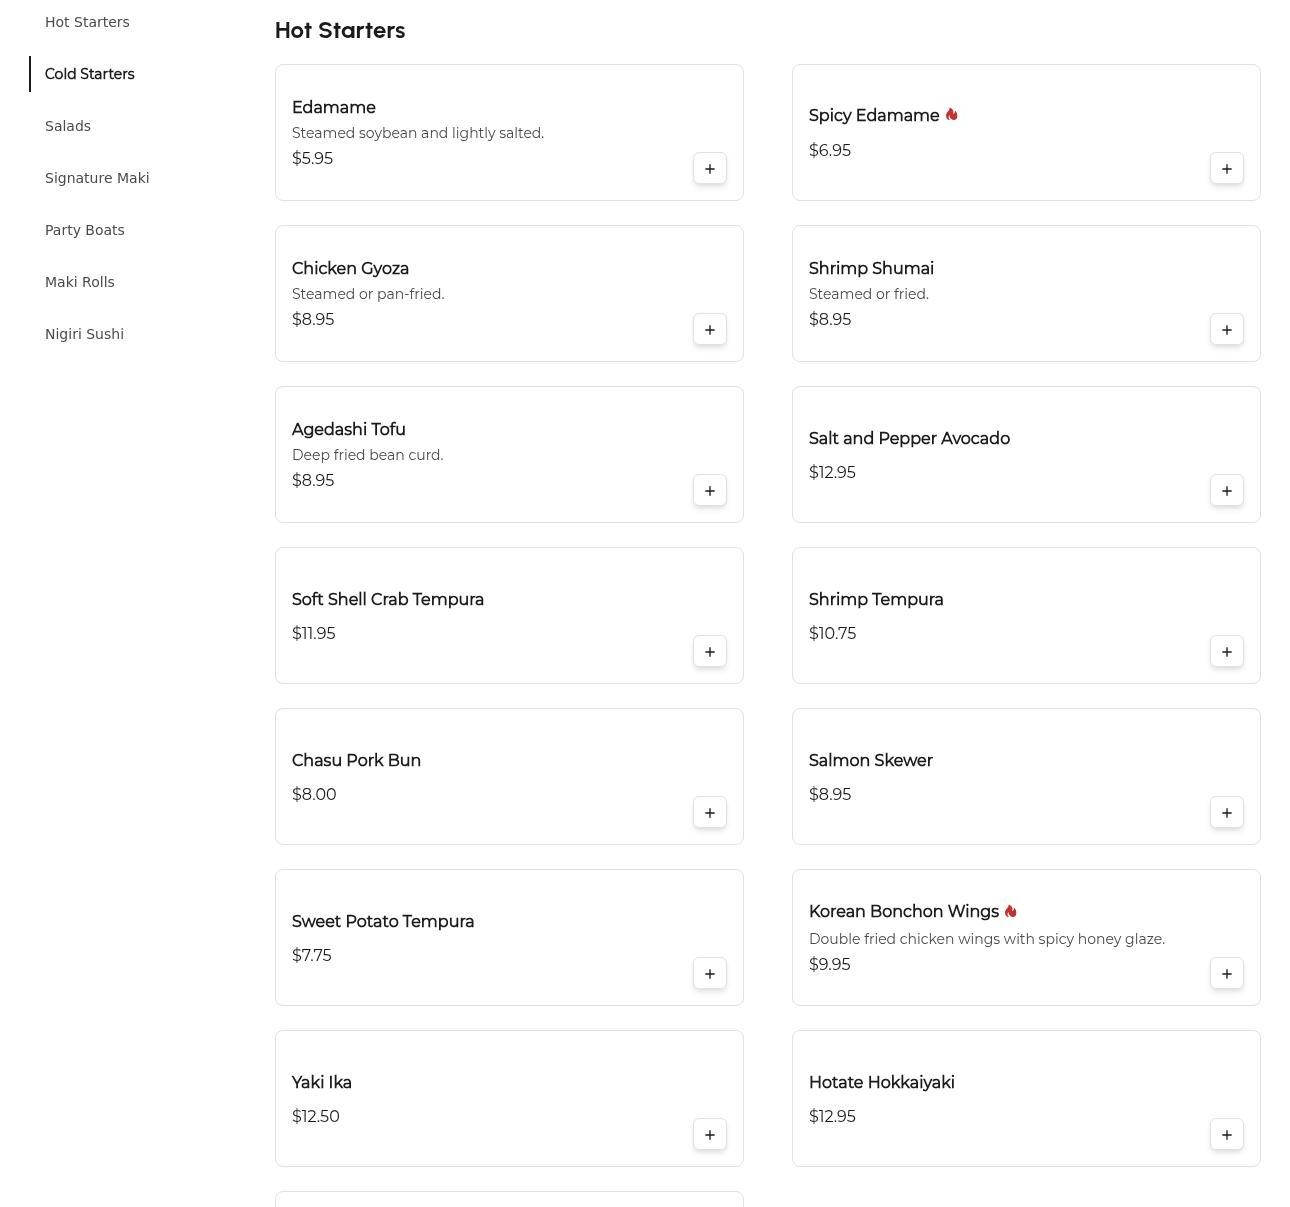1290x1207 pixels.
Task: Add Korean Bonchon Wings to cart
Action: 1226,974
